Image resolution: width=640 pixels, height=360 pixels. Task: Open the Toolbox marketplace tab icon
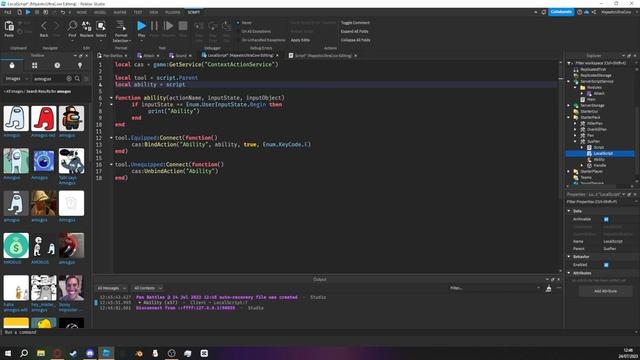click(x=12, y=65)
